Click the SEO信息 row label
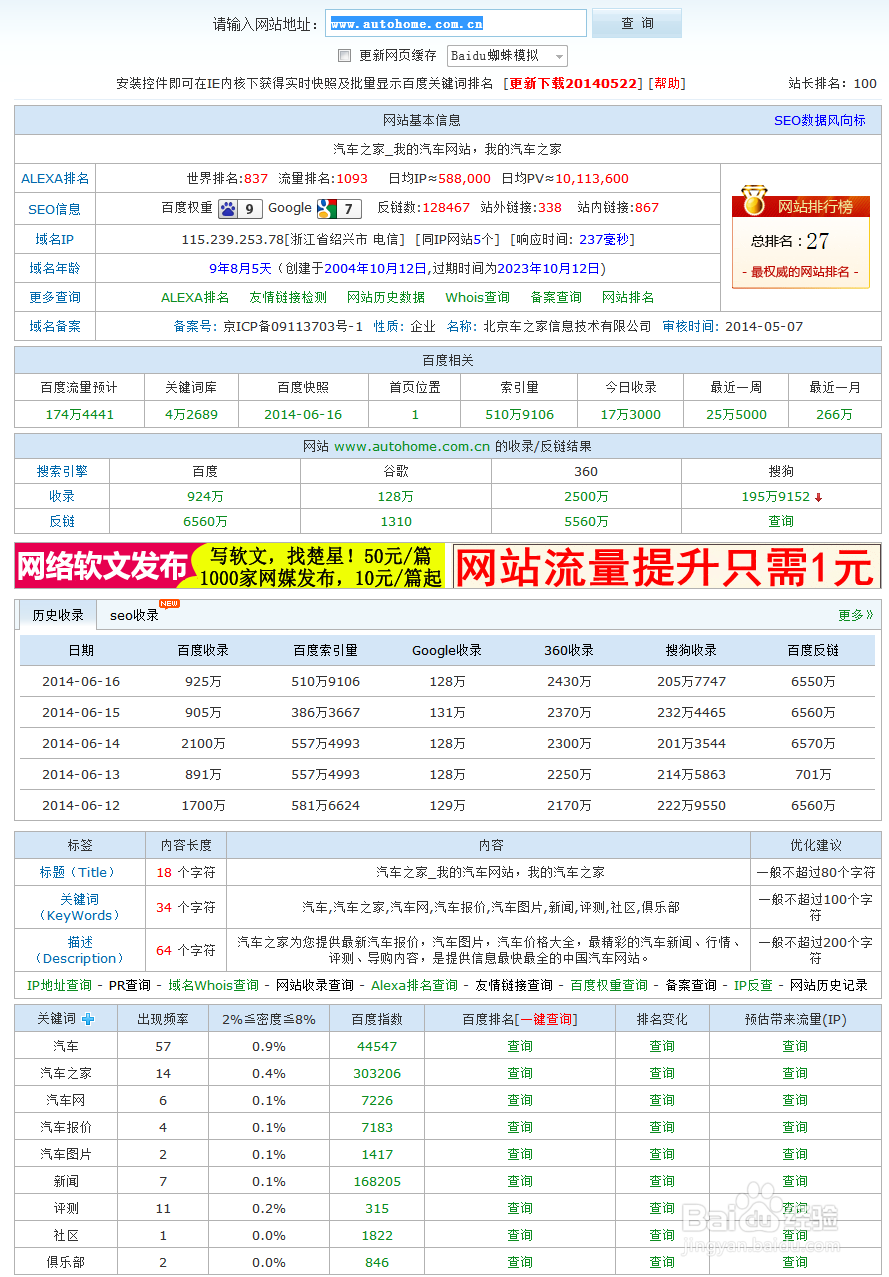 click(x=55, y=209)
